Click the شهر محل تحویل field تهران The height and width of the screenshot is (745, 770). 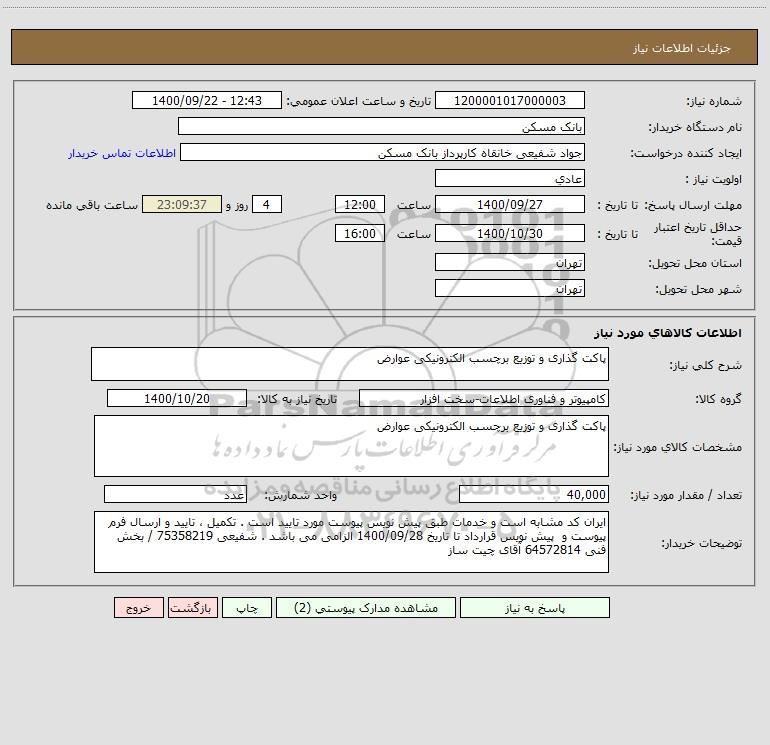pyautogui.click(x=510, y=288)
